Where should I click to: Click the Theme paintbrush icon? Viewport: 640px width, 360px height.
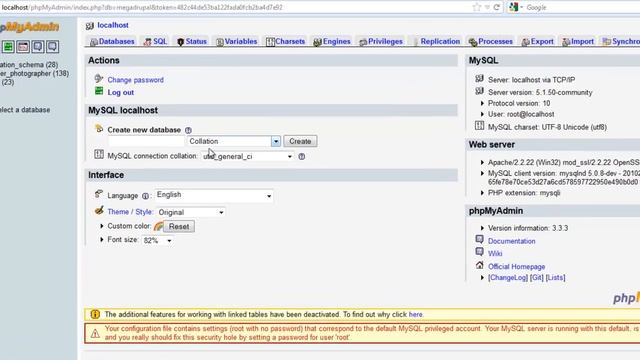click(x=99, y=211)
